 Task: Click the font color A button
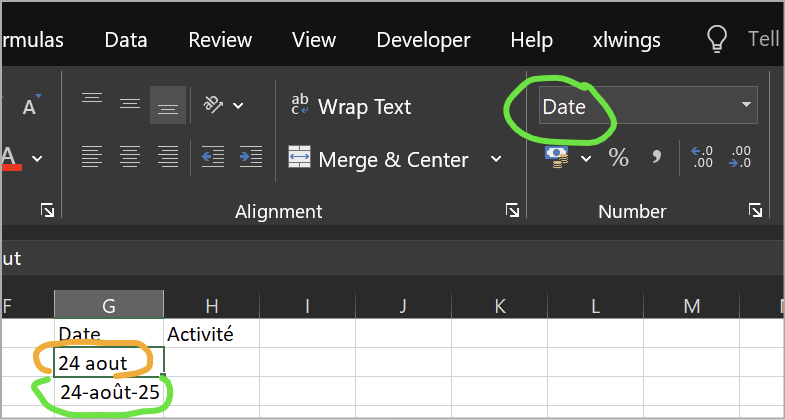(11, 159)
